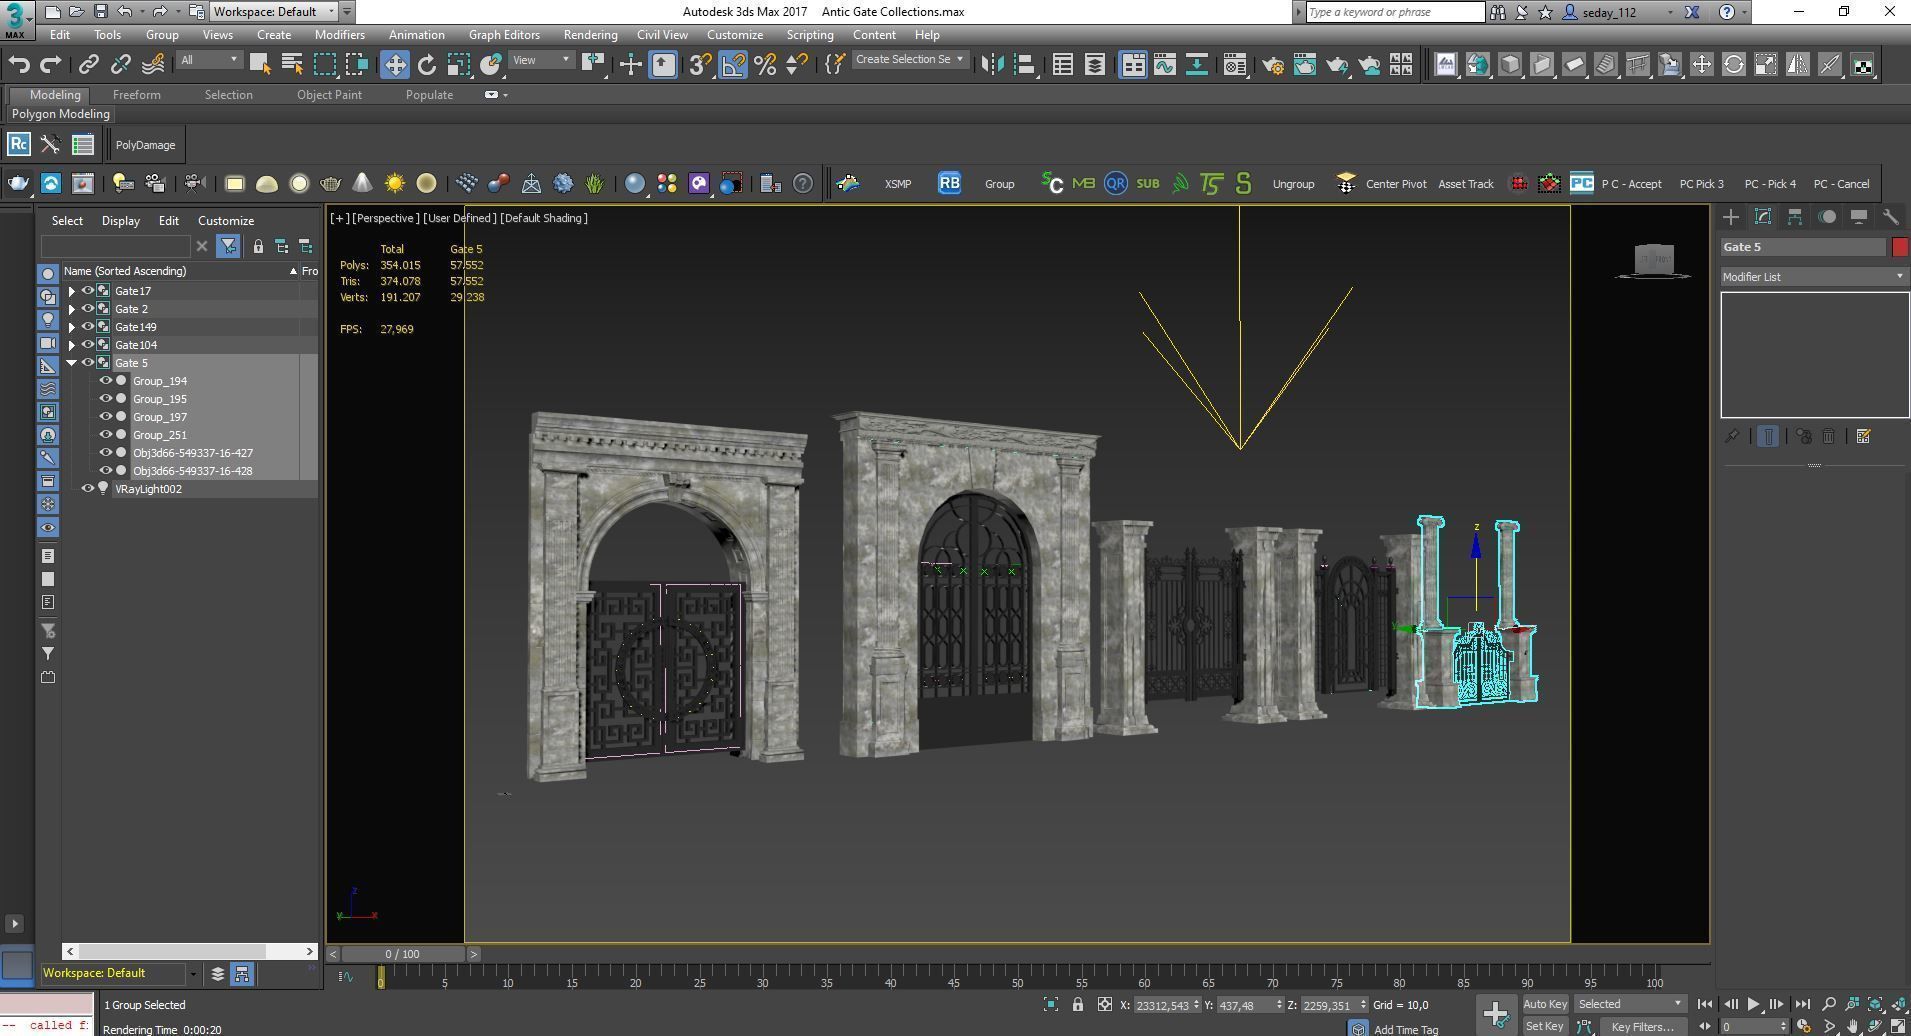1911x1036 pixels.
Task: Open the Scripting menu
Action: coord(809,35)
